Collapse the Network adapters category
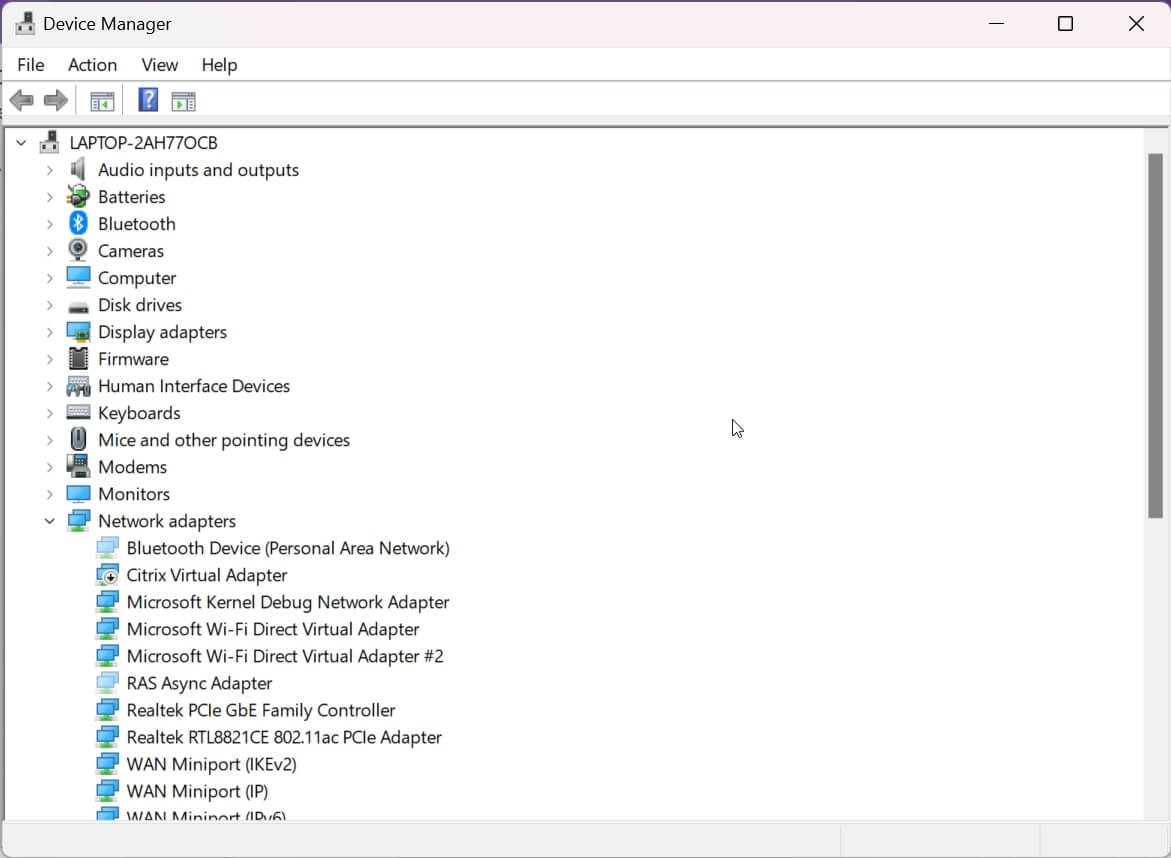This screenshot has width=1171, height=858. [x=49, y=521]
